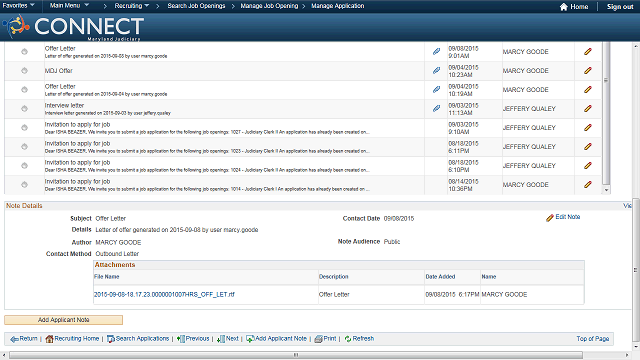The height and width of the screenshot is (360, 640).
Task: Edit invitation note dated 08/14/2015
Action: pos(588,184)
